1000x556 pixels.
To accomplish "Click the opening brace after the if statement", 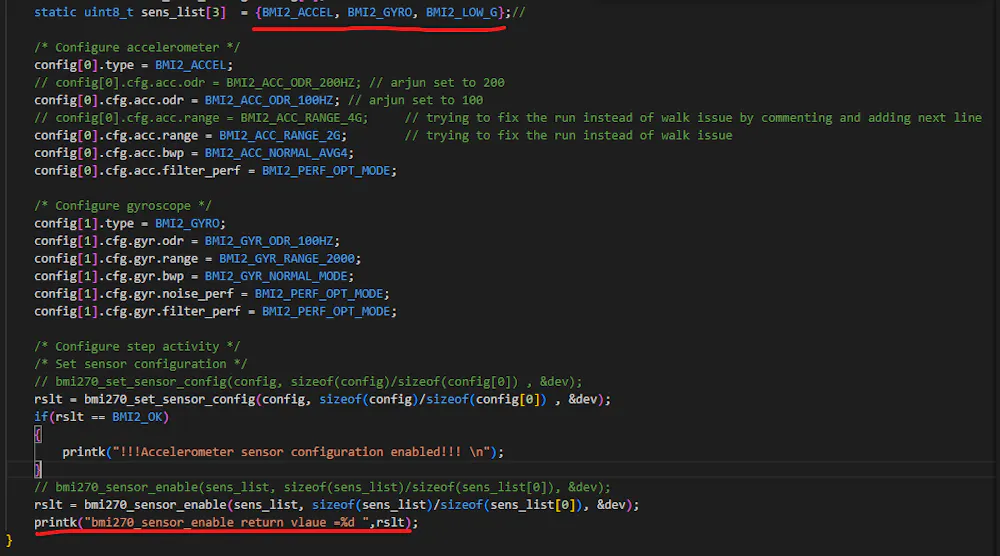I will point(38,434).
